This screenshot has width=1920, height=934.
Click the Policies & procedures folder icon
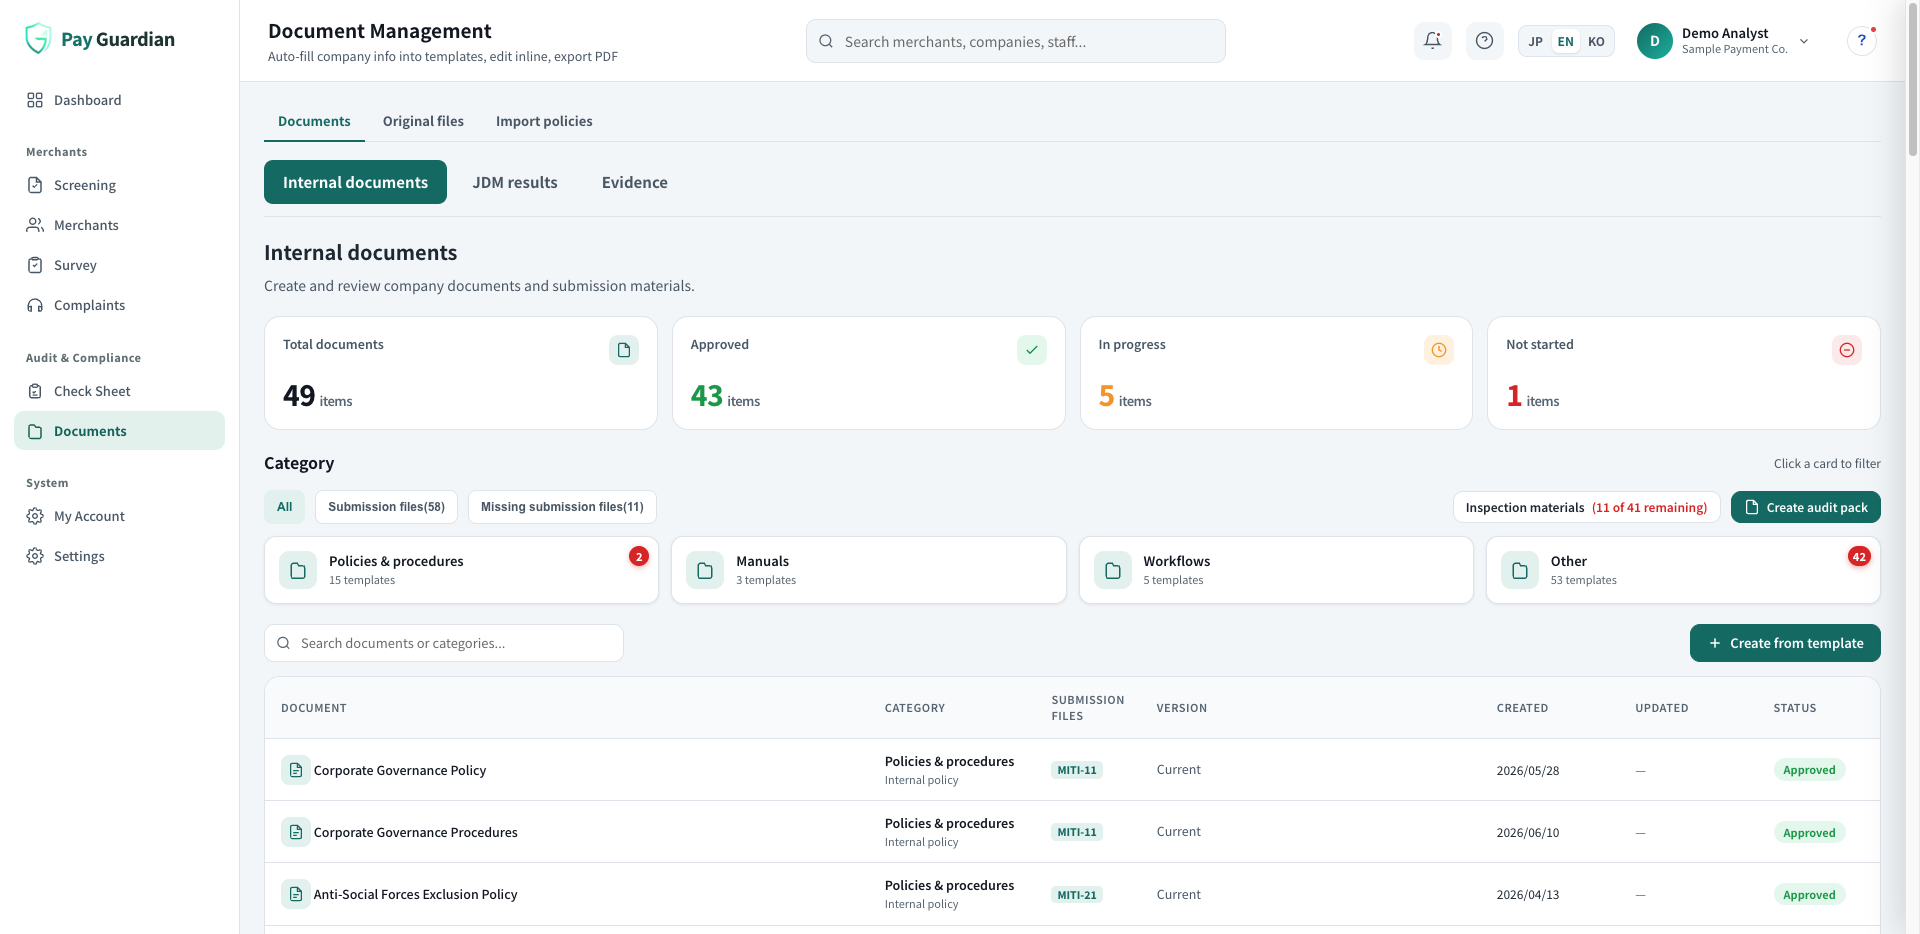click(298, 570)
